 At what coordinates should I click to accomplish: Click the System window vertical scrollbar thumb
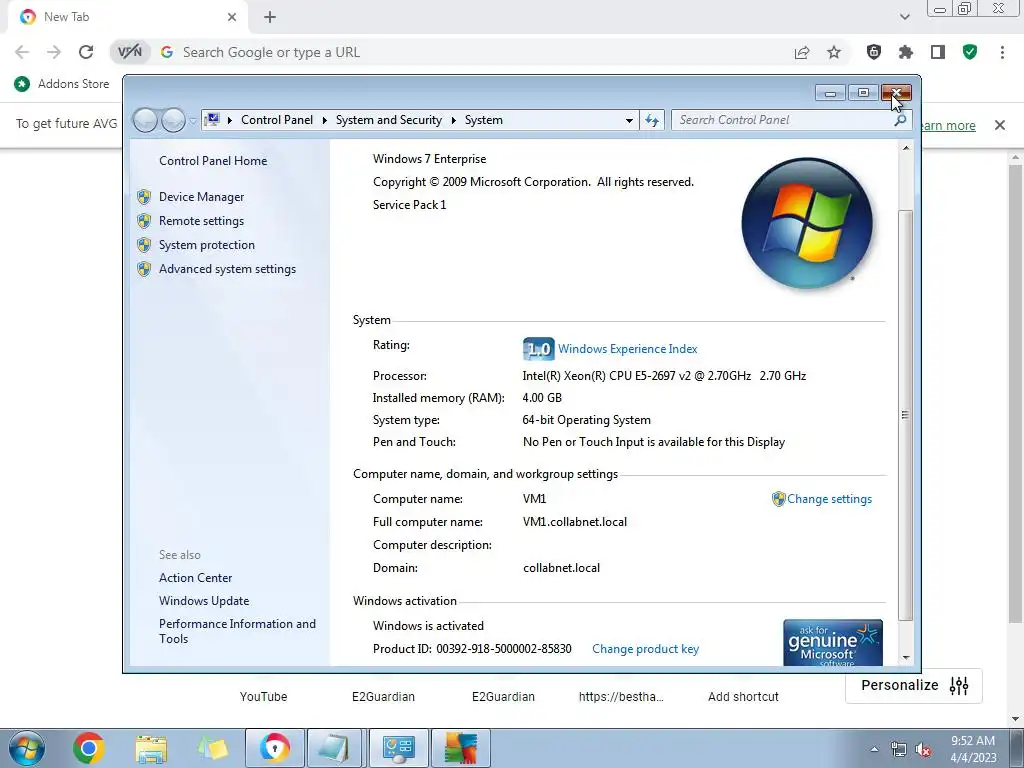[906, 415]
